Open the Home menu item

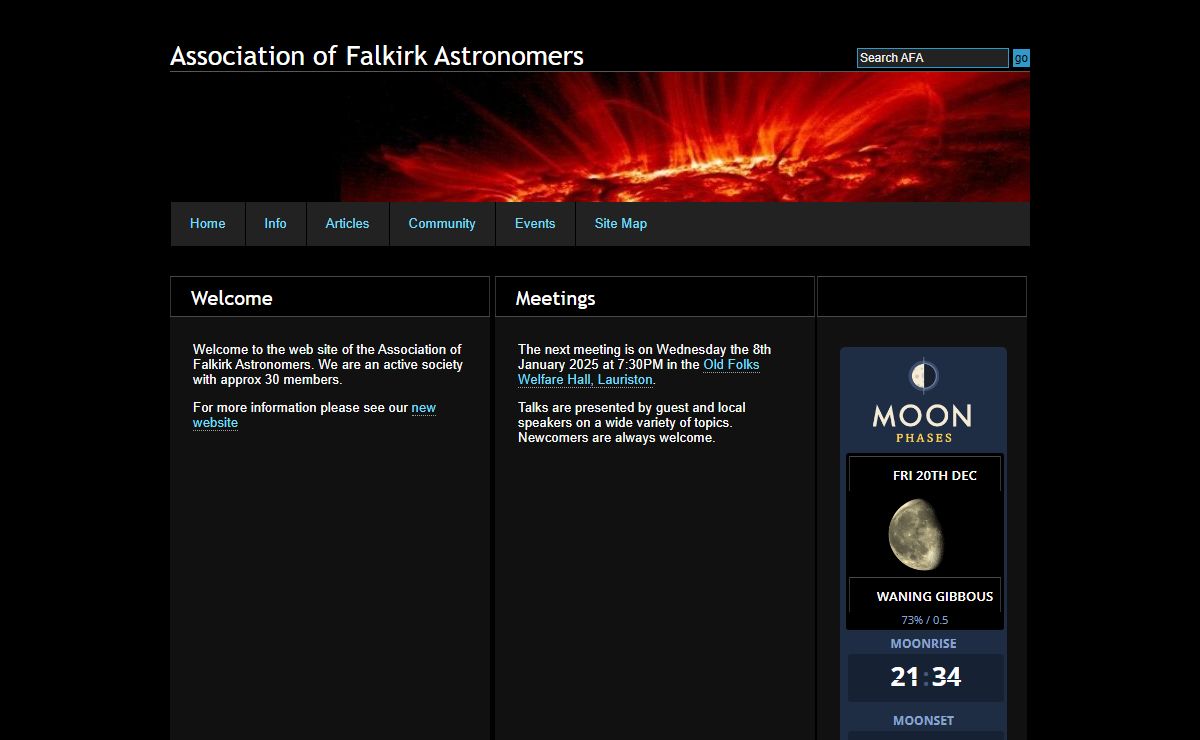(208, 223)
